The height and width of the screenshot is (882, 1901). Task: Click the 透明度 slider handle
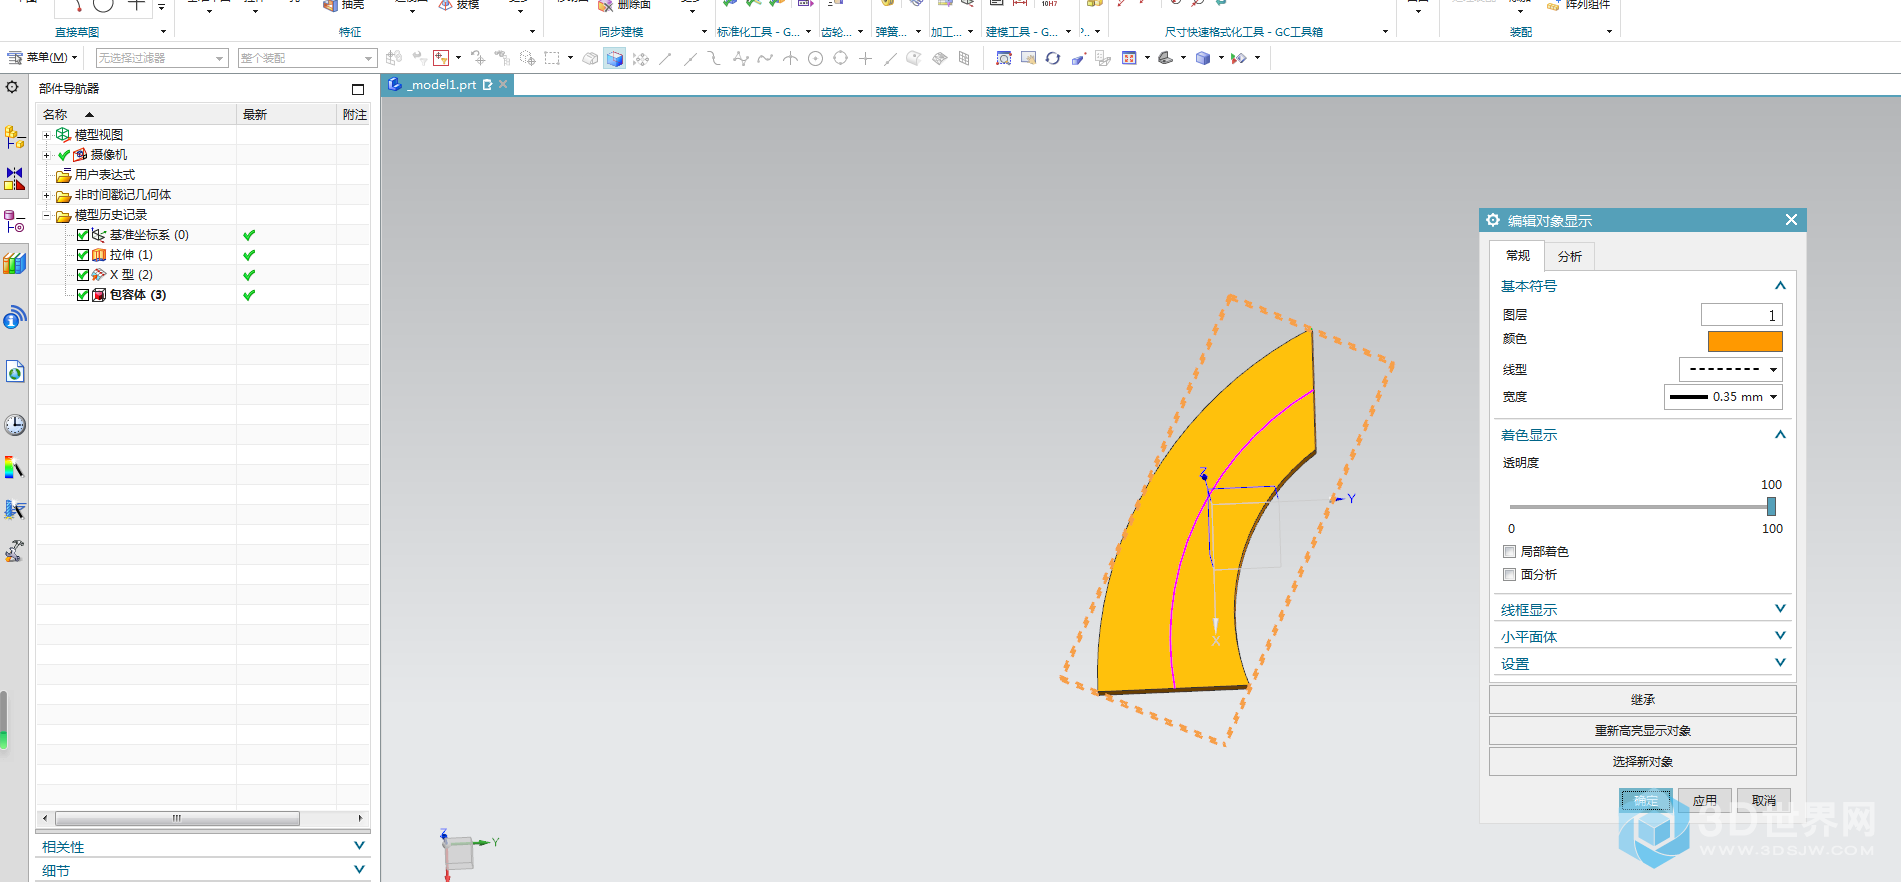(x=1771, y=507)
